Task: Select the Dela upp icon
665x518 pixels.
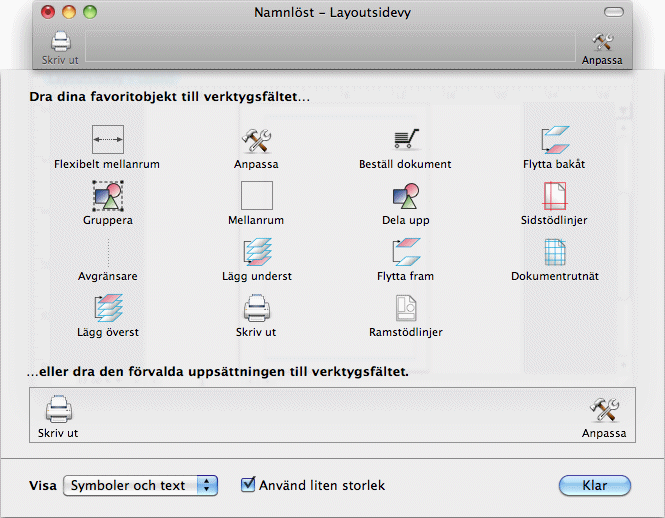Action: 406,196
